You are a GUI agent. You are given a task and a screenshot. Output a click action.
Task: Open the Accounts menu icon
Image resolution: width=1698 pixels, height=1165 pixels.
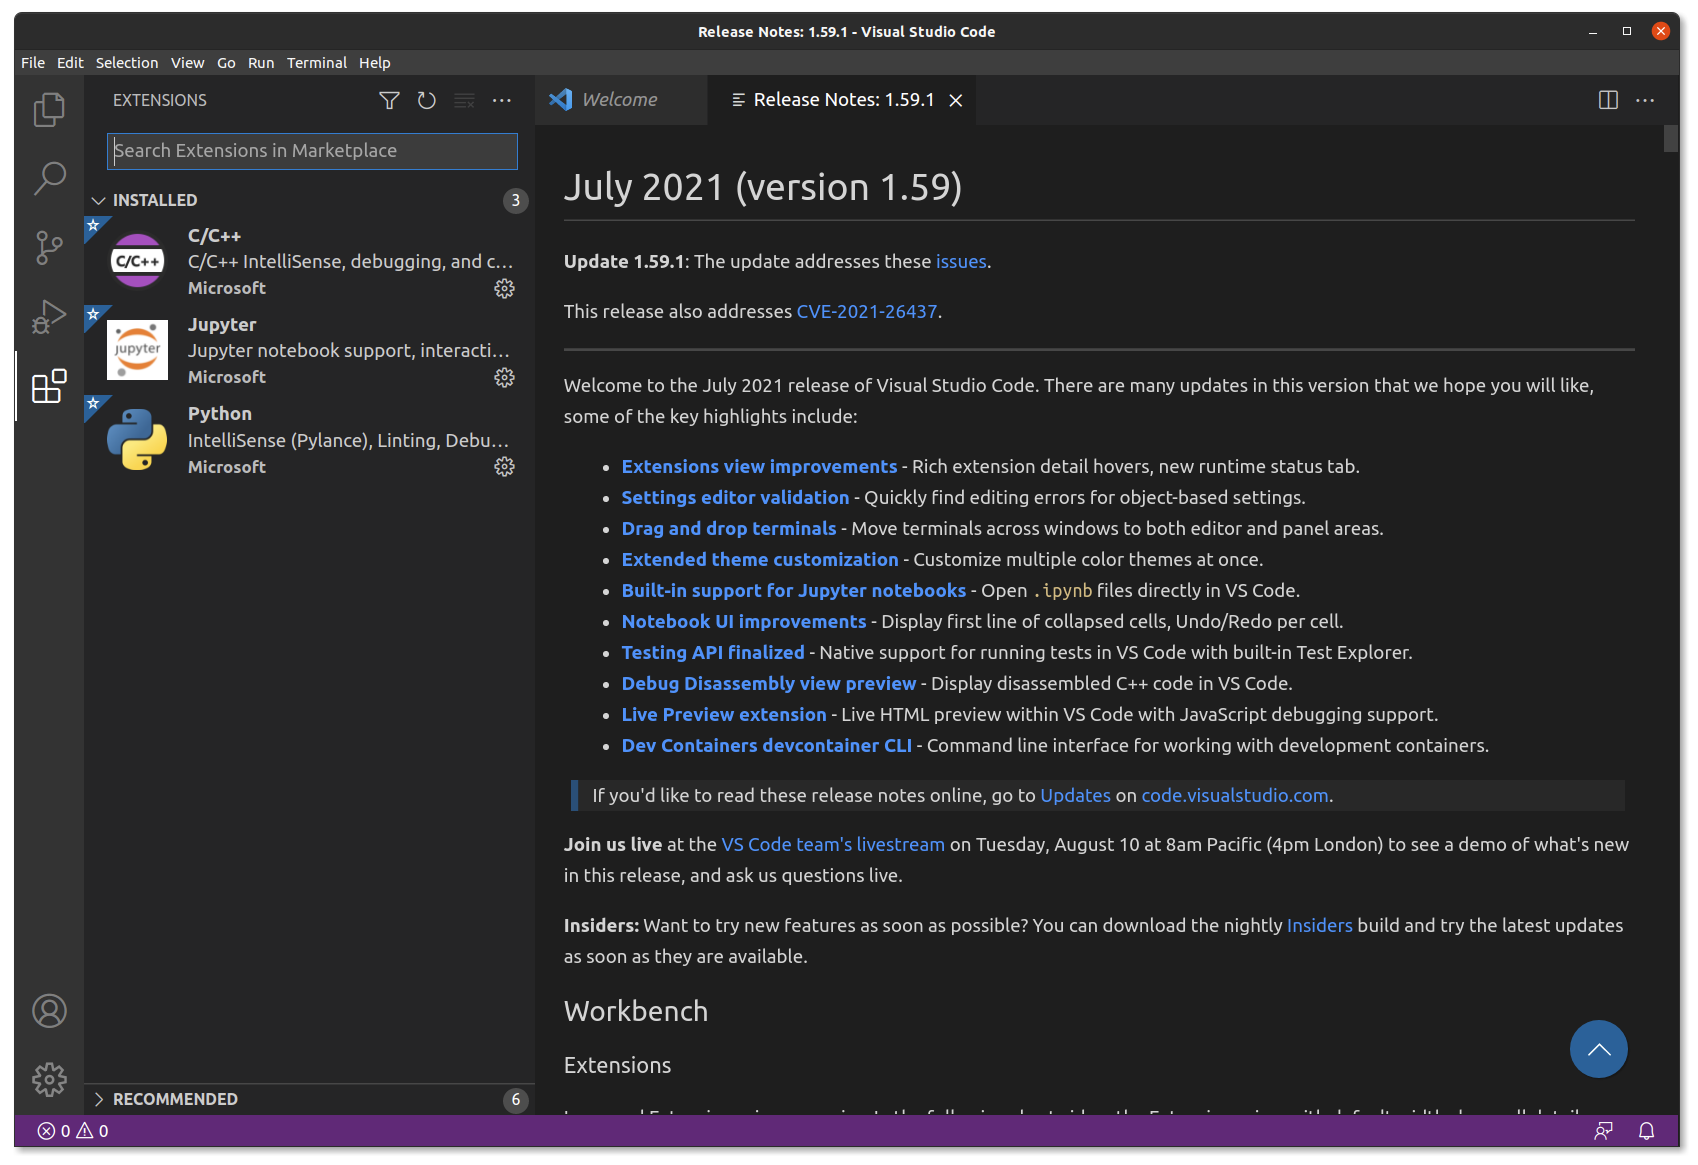click(x=49, y=1011)
